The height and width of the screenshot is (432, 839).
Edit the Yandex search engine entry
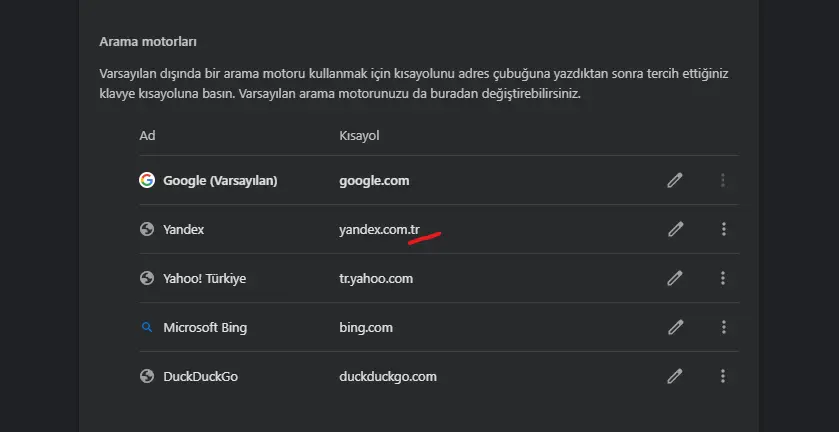(675, 230)
